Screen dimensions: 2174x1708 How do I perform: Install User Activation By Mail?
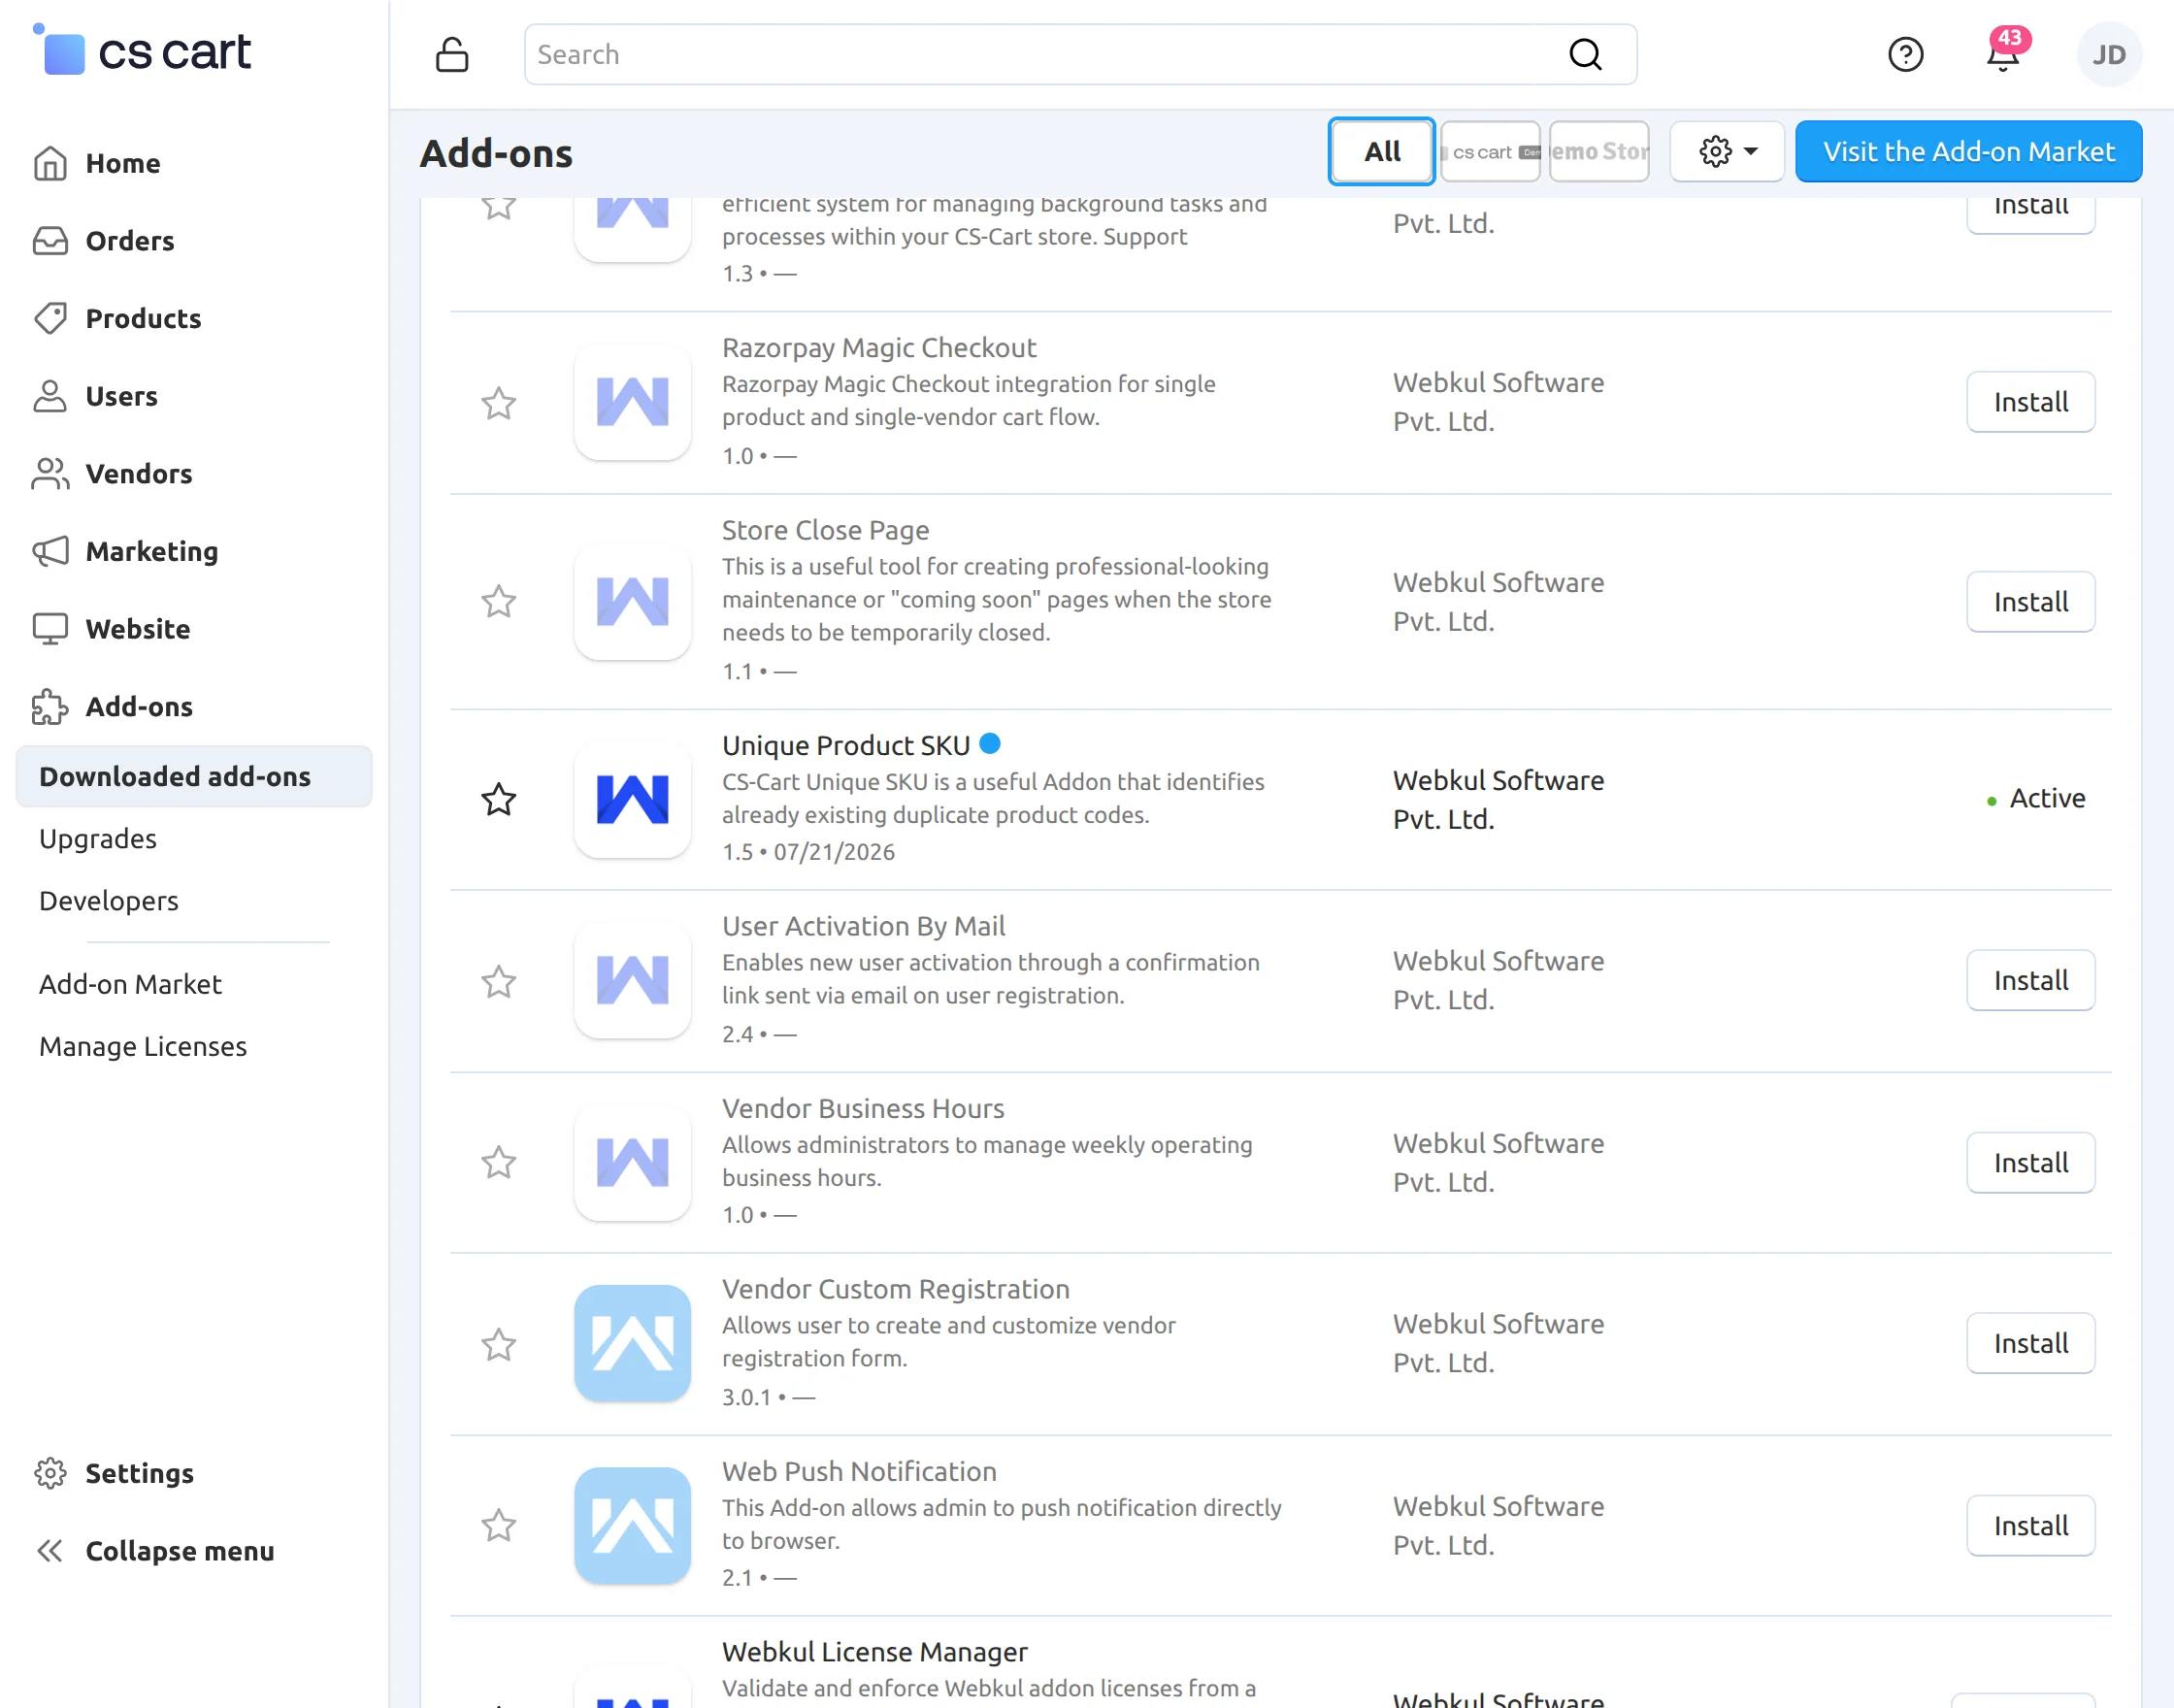pos(2030,980)
